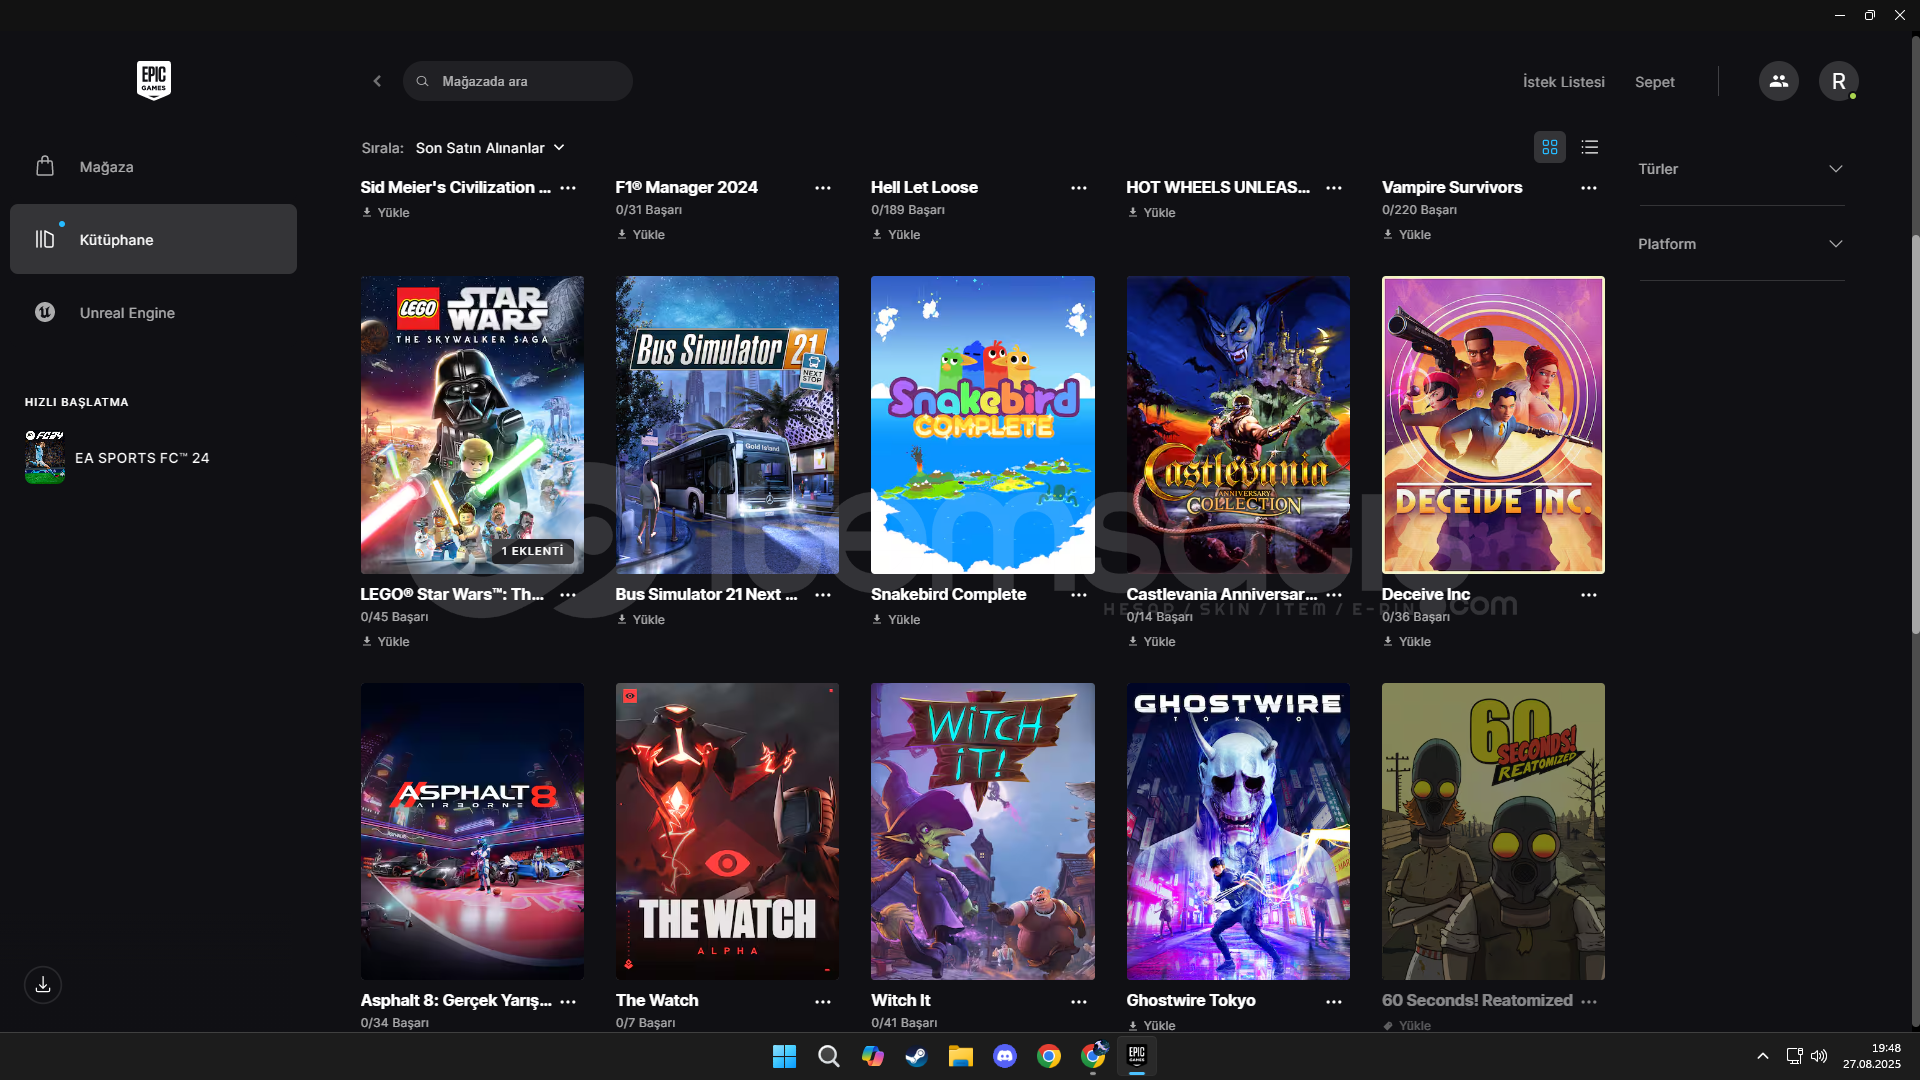Open Unreal Engine in the sidebar
The image size is (1920, 1080).
point(153,312)
